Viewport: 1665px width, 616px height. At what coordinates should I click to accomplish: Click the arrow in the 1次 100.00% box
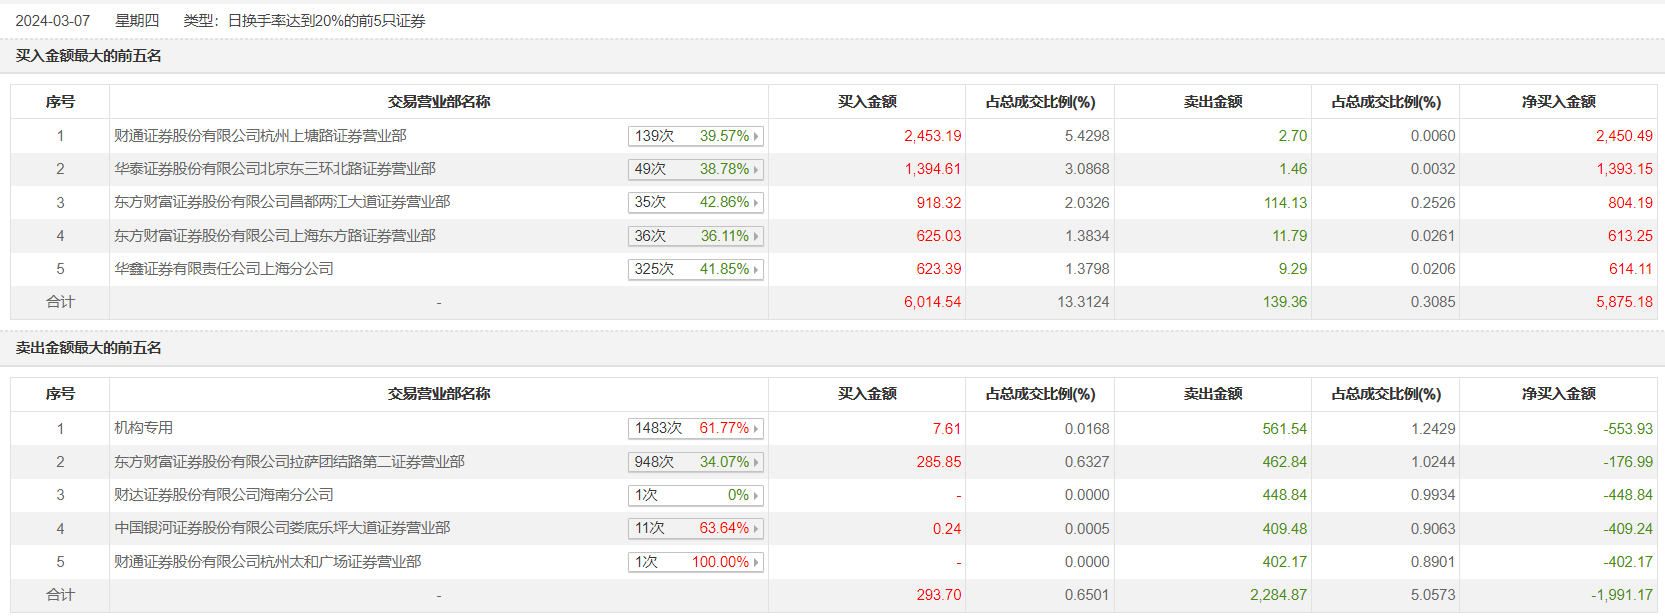[x=756, y=563]
